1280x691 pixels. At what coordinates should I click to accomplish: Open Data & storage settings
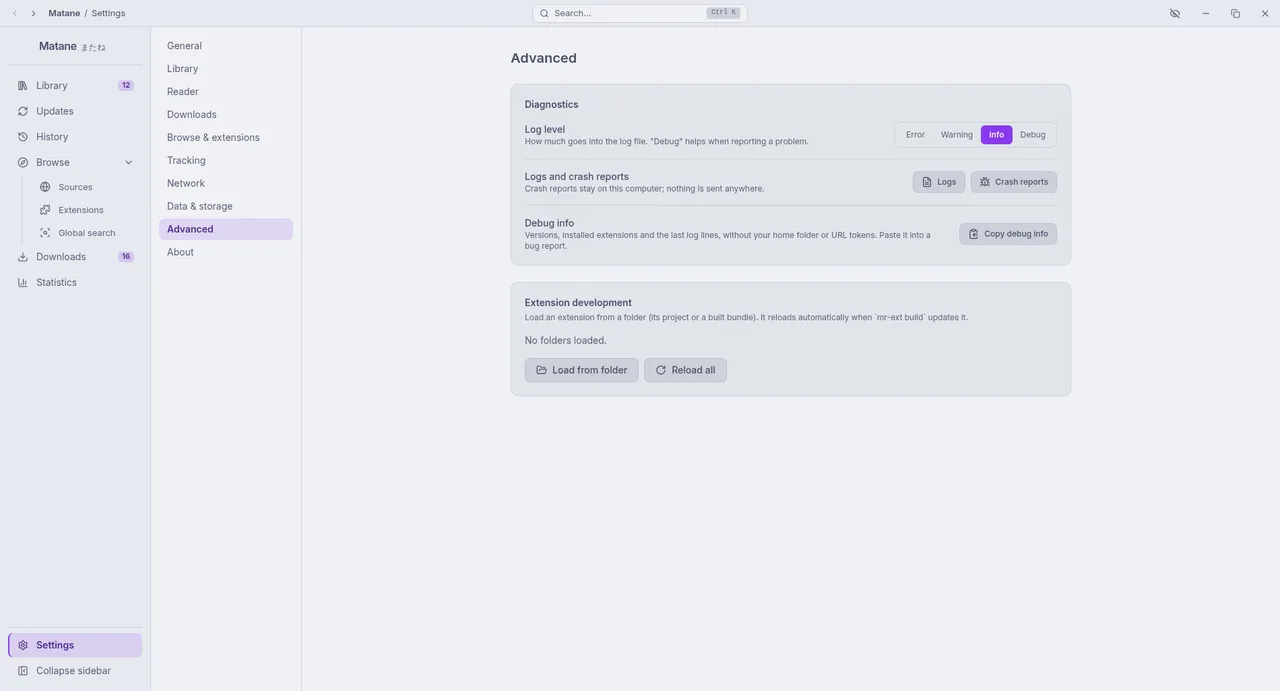coord(226,207)
